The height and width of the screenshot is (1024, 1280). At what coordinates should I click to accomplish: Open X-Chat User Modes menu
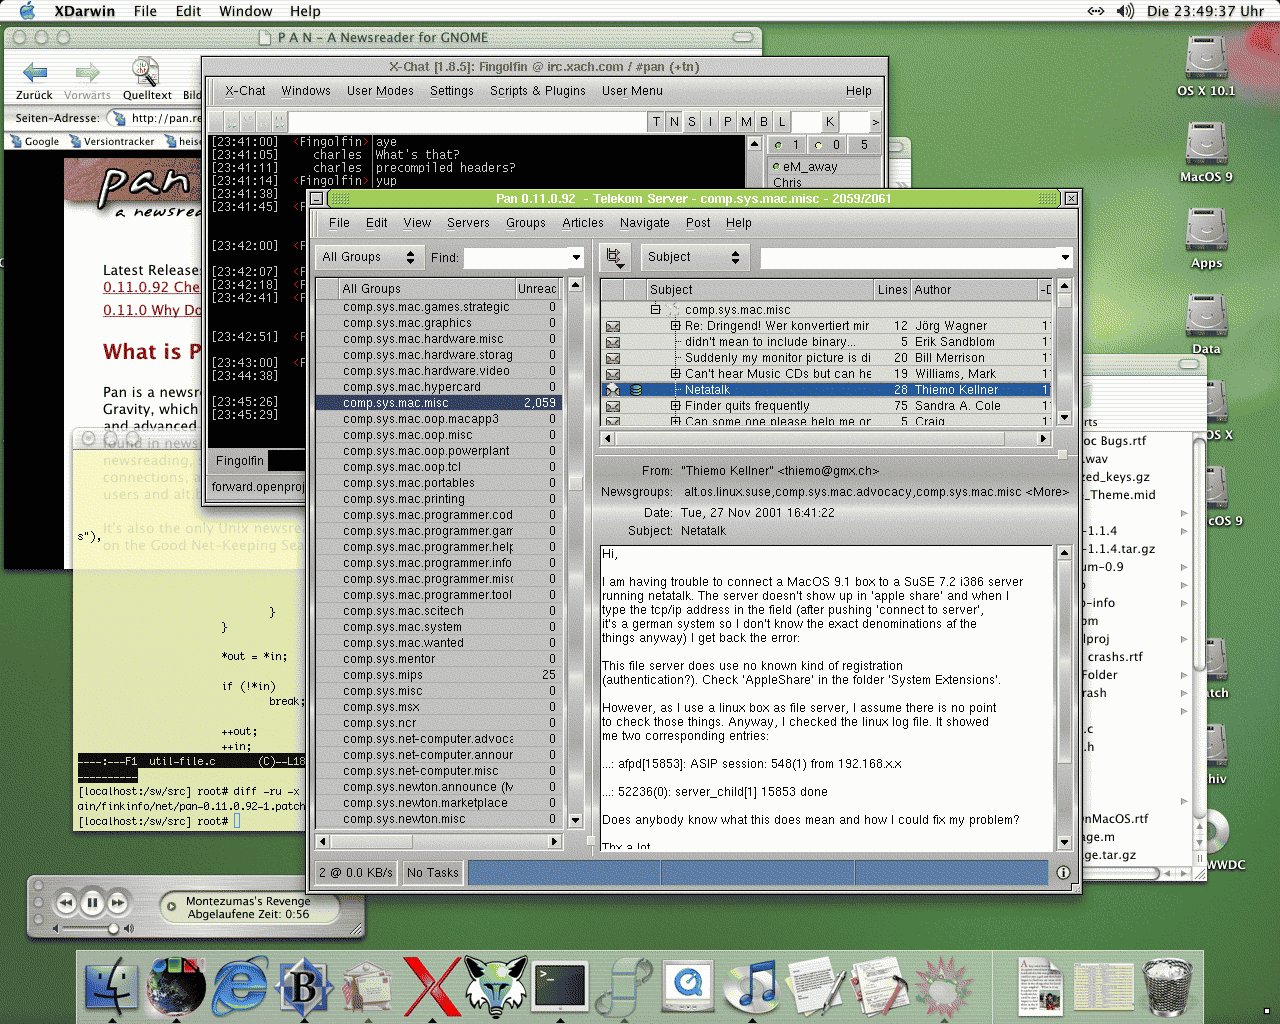pyautogui.click(x=380, y=91)
